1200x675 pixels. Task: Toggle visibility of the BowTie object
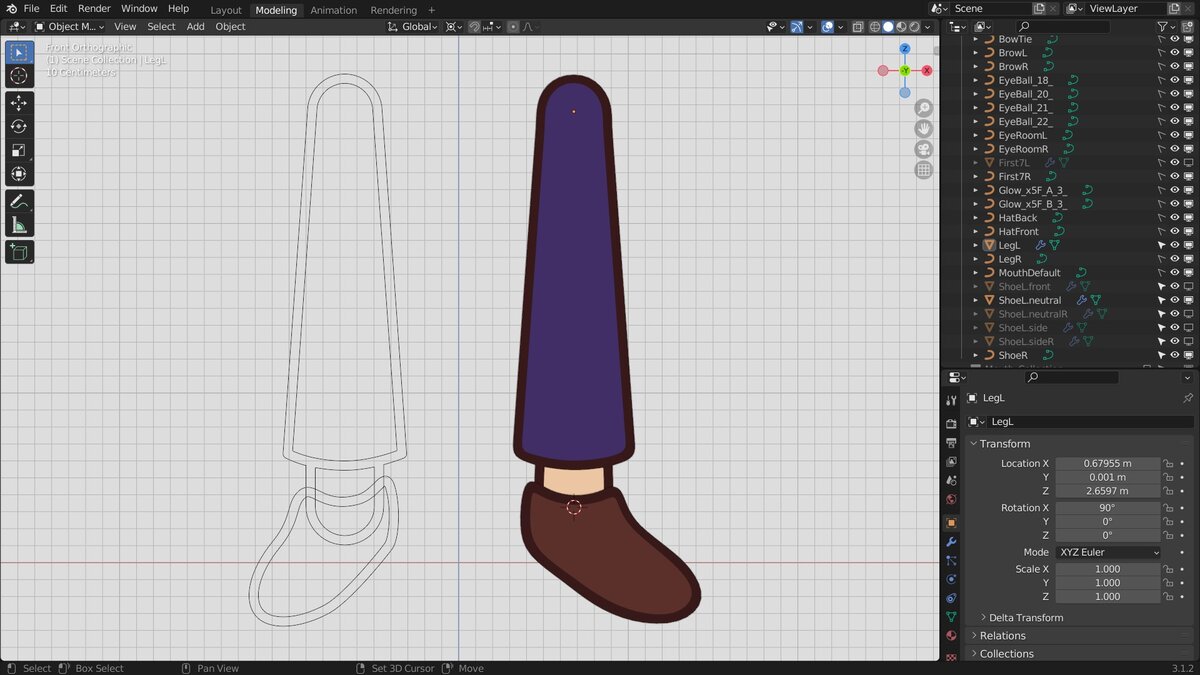pyautogui.click(x=1175, y=39)
